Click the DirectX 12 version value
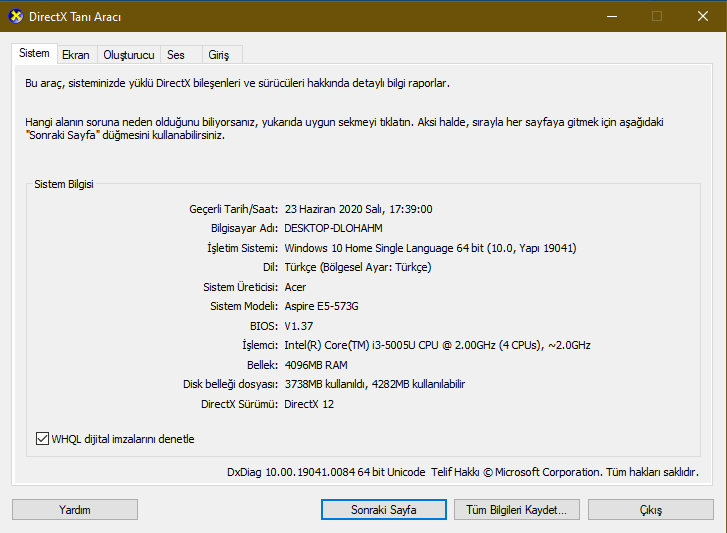727x533 pixels. point(309,404)
